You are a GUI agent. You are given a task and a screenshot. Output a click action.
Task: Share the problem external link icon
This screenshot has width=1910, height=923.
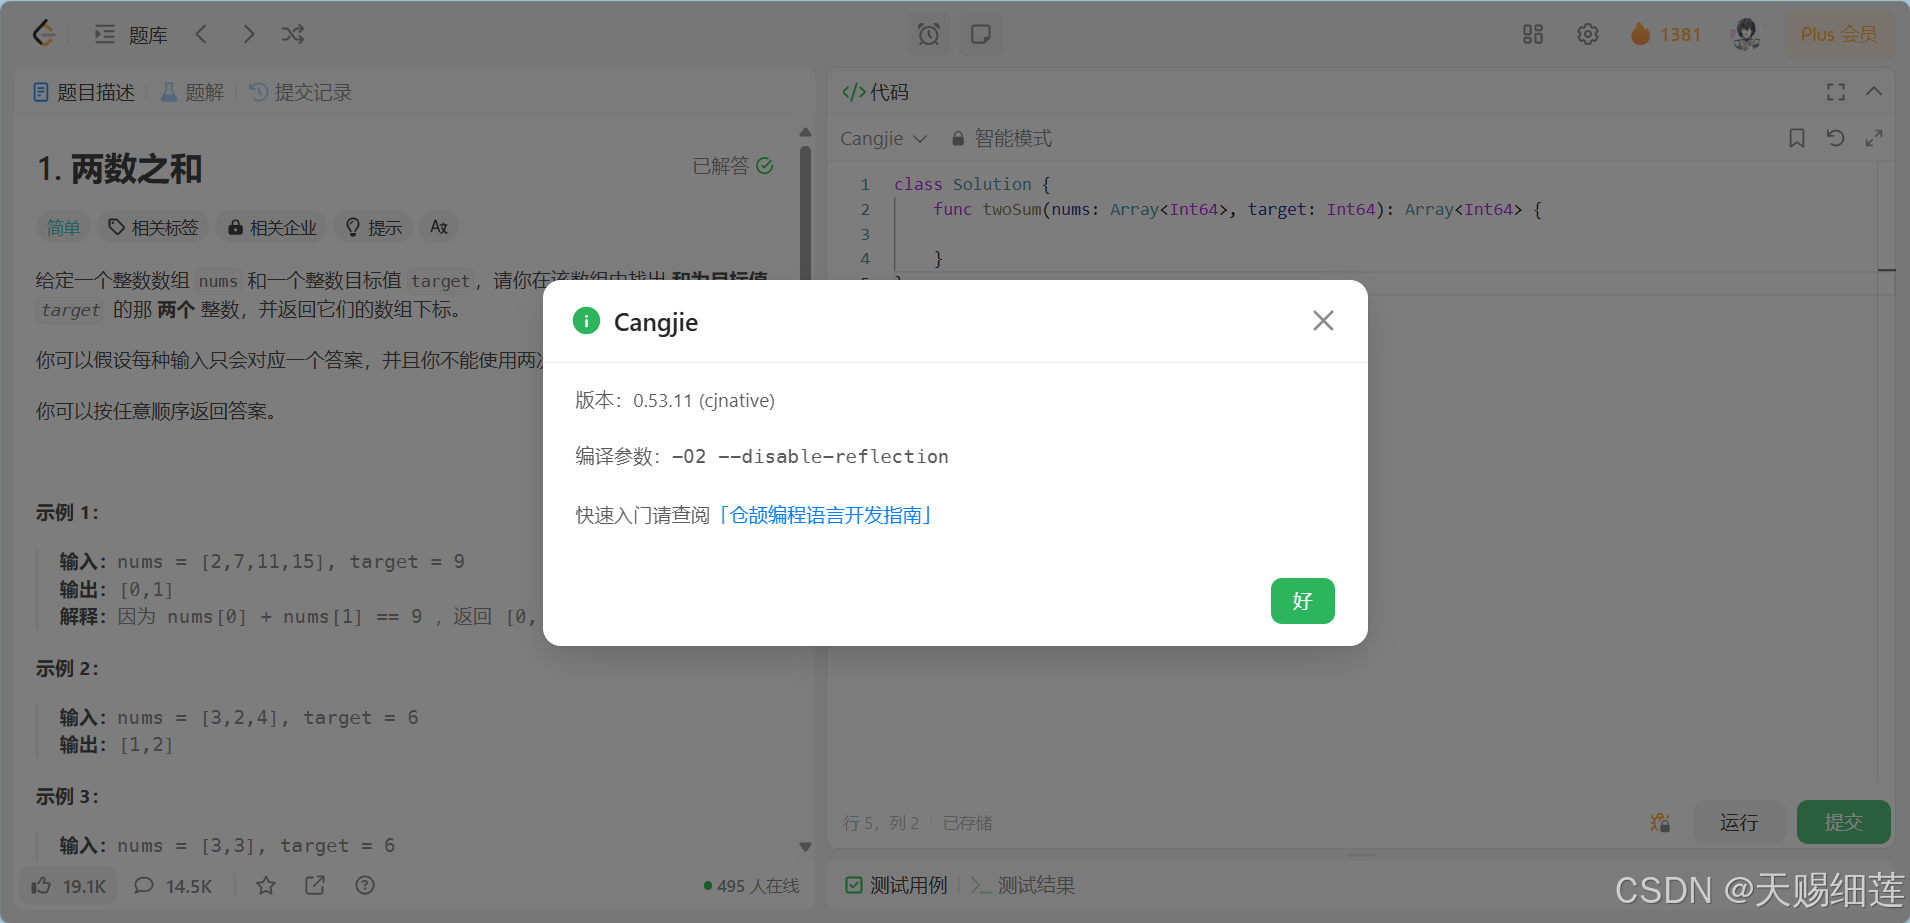(x=315, y=885)
